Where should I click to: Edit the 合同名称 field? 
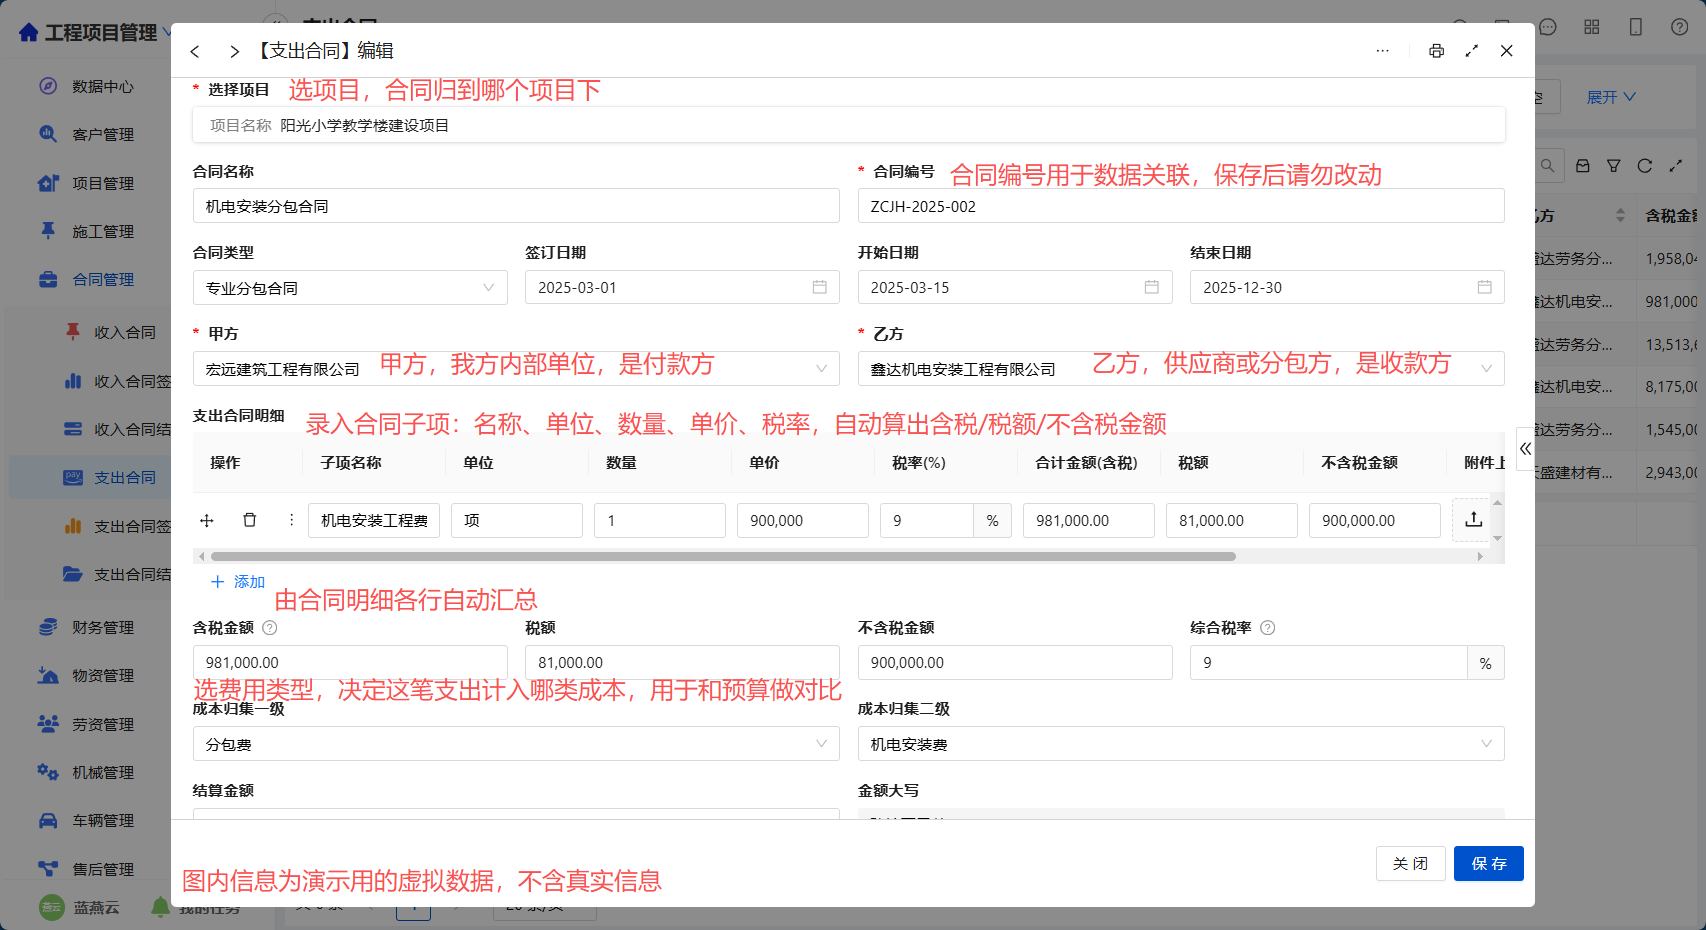tap(516, 206)
